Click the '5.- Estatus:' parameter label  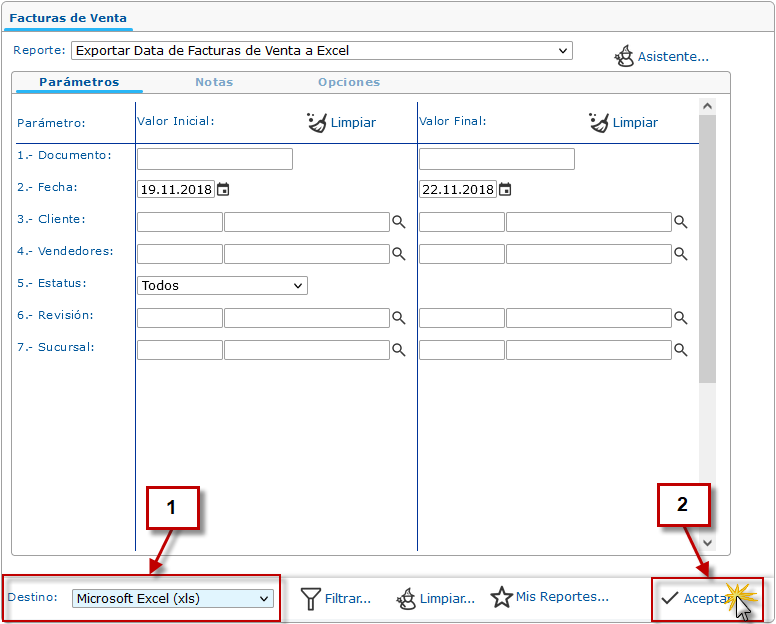pyautogui.click(x=52, y=284)
